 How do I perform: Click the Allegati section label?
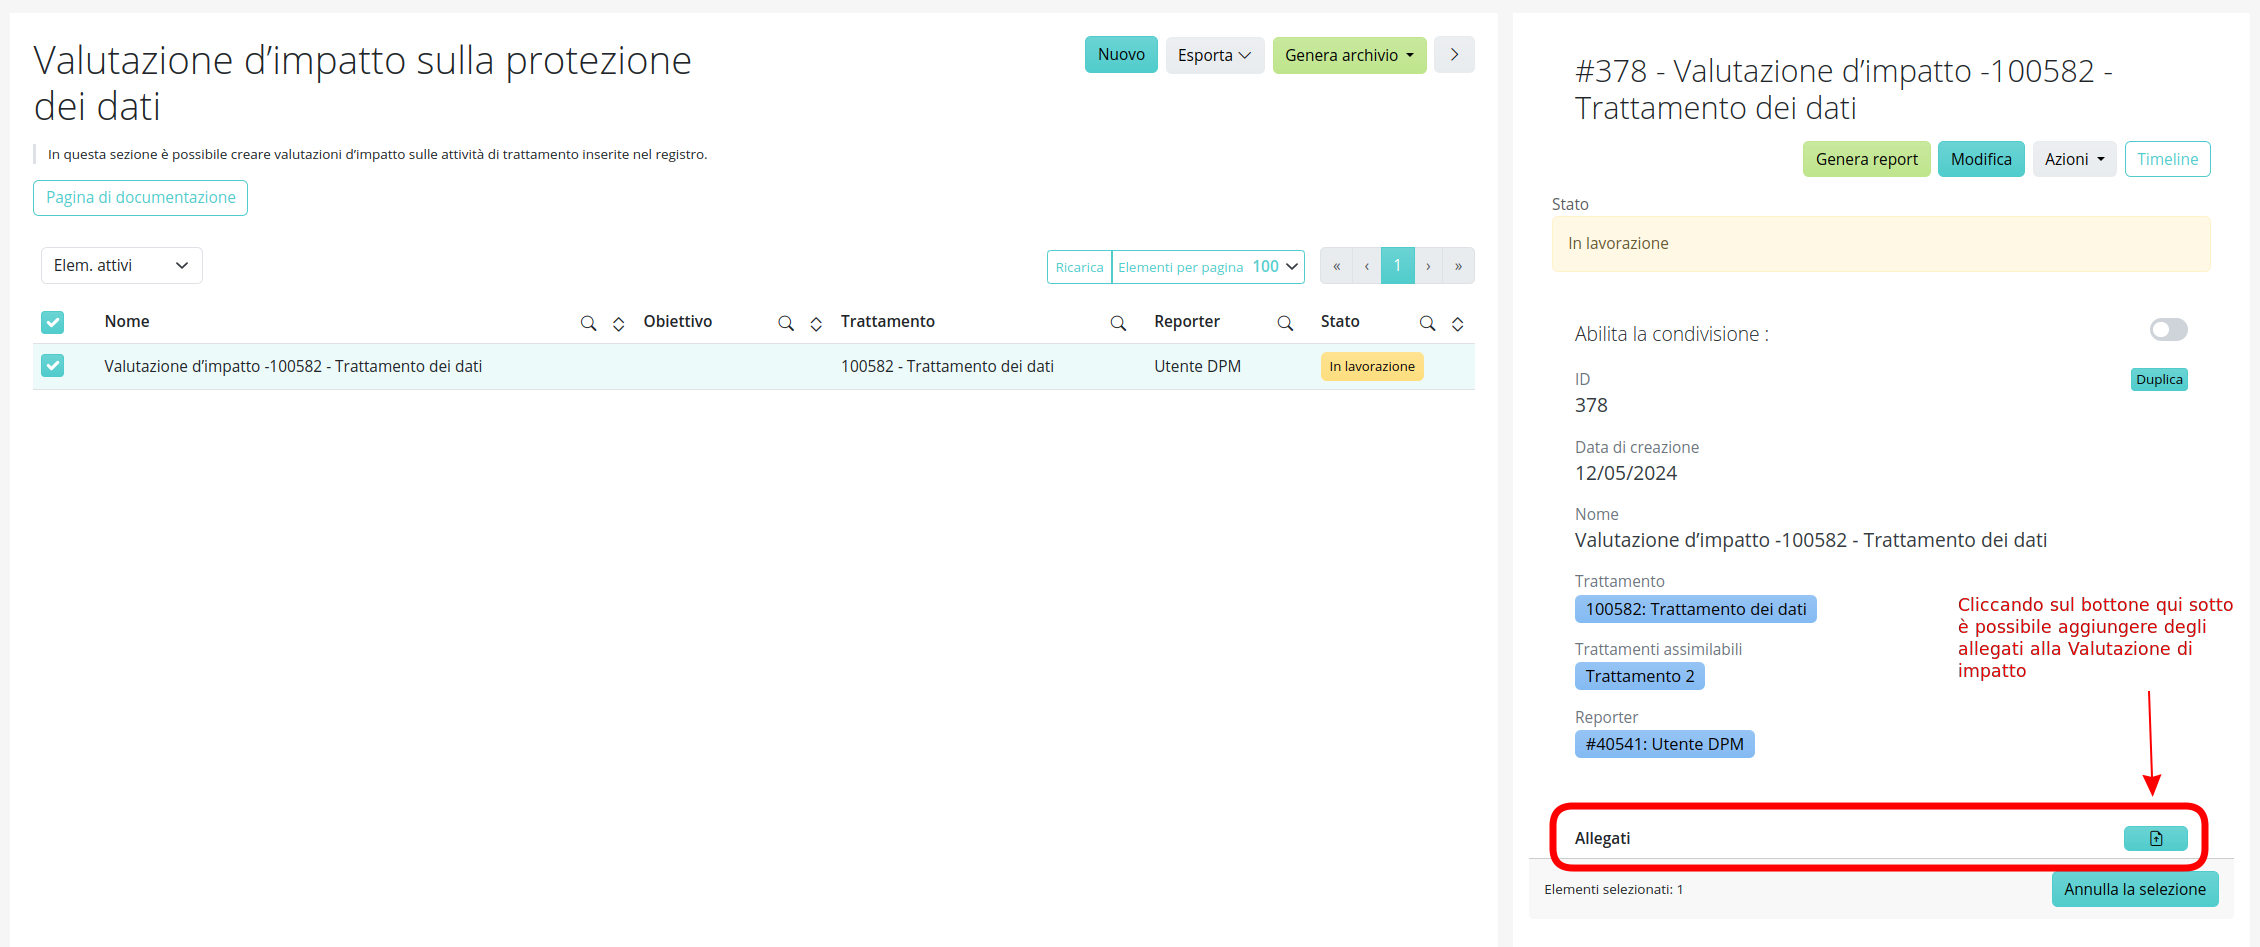click(x=1602, y=838)
